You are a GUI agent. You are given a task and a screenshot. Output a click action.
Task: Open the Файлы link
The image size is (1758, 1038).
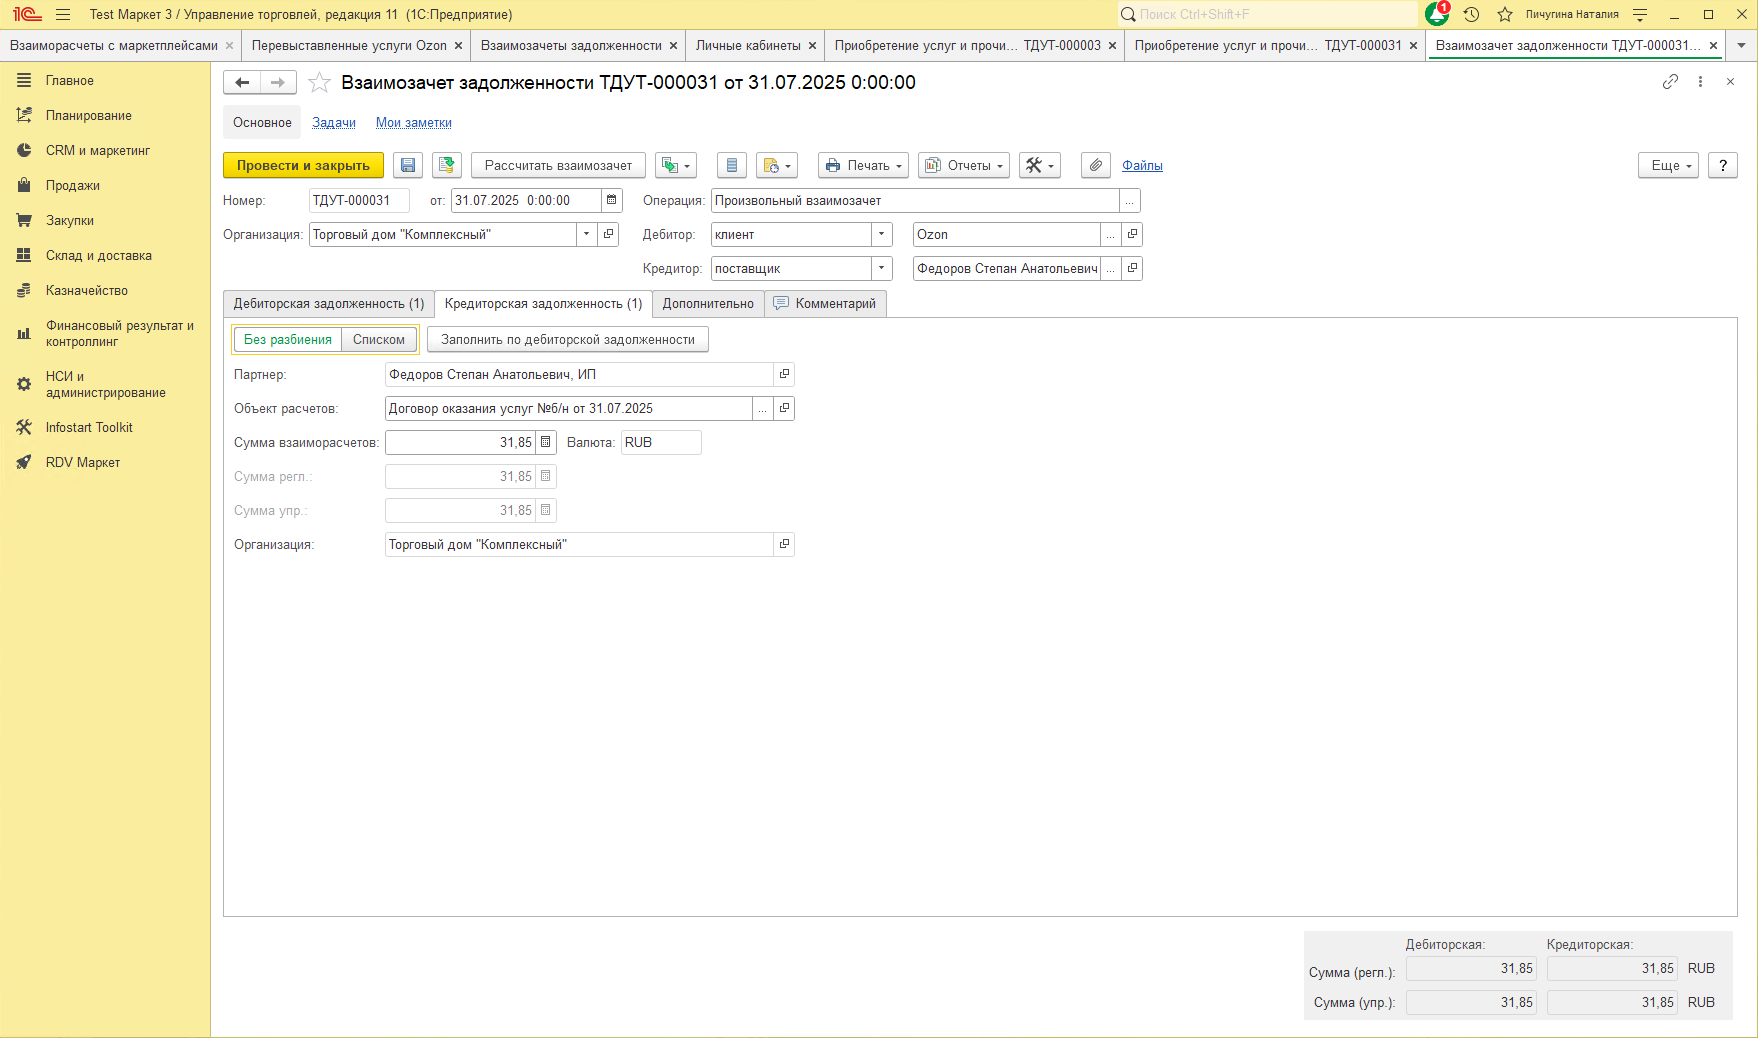point(1142,166)
